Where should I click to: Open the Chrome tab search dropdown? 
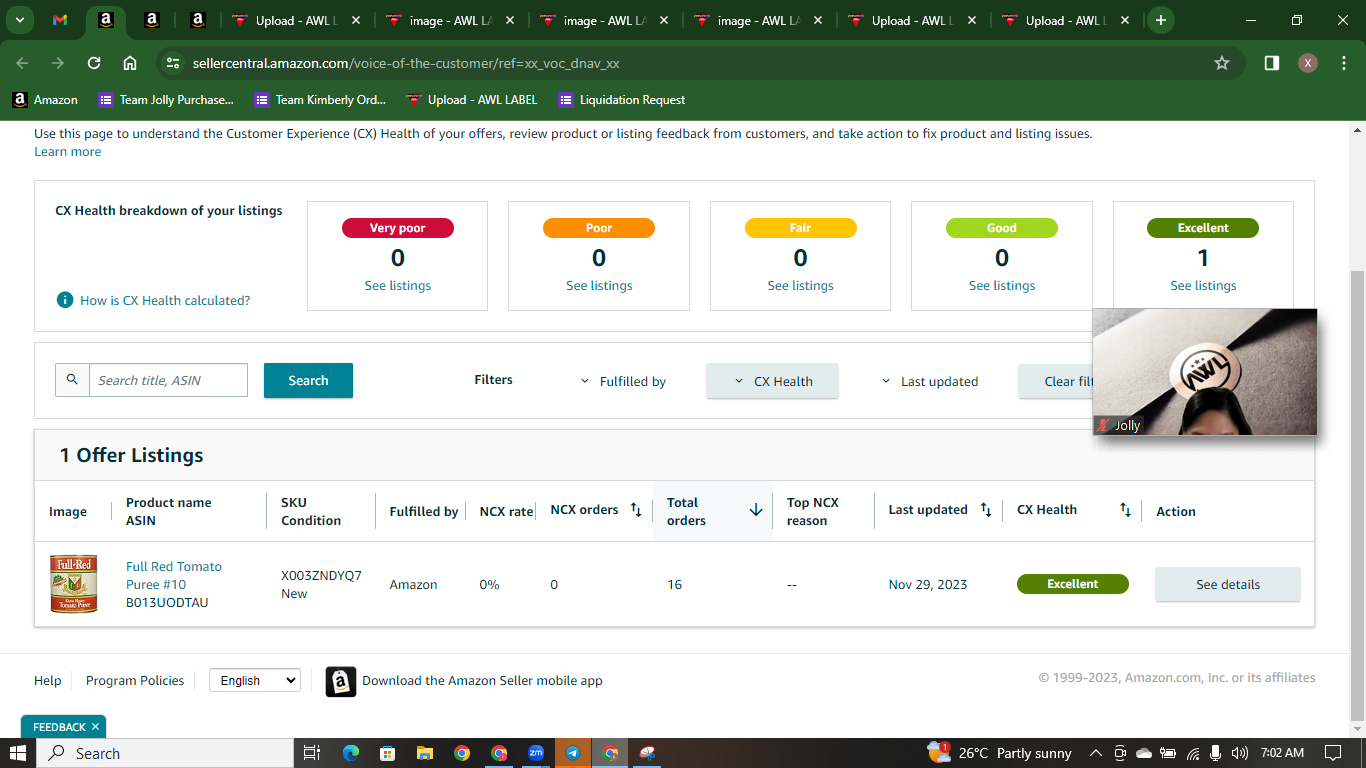(x=20, y=20)
